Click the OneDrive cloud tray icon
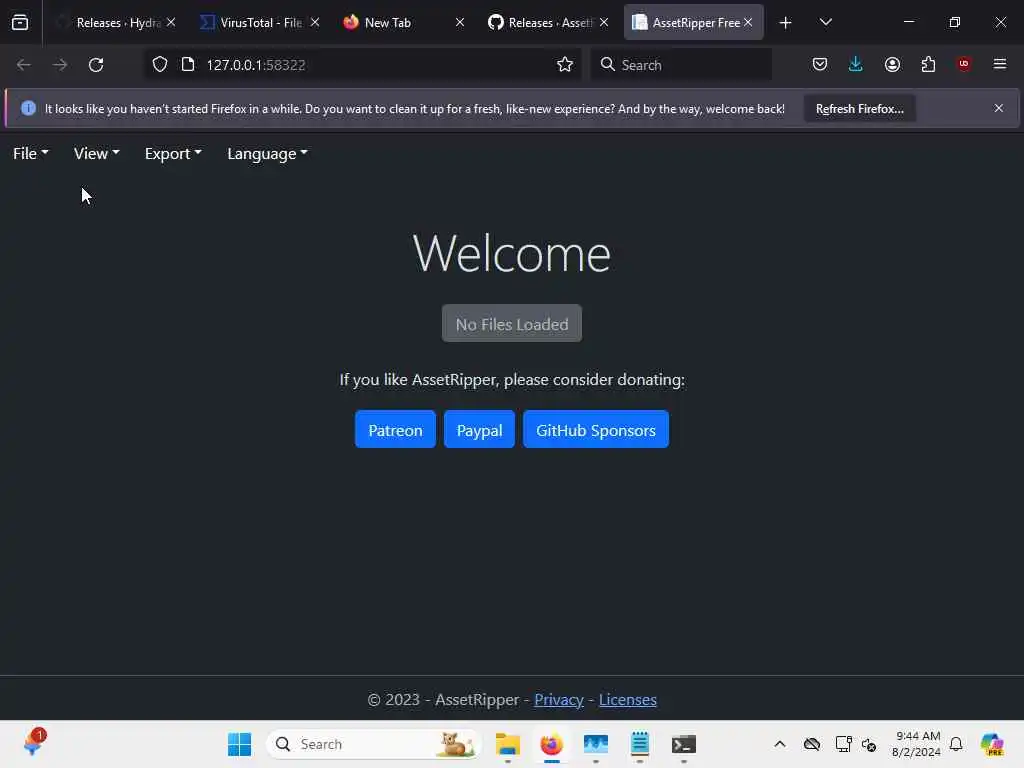The image size is (1024, 768). point(812,744)
